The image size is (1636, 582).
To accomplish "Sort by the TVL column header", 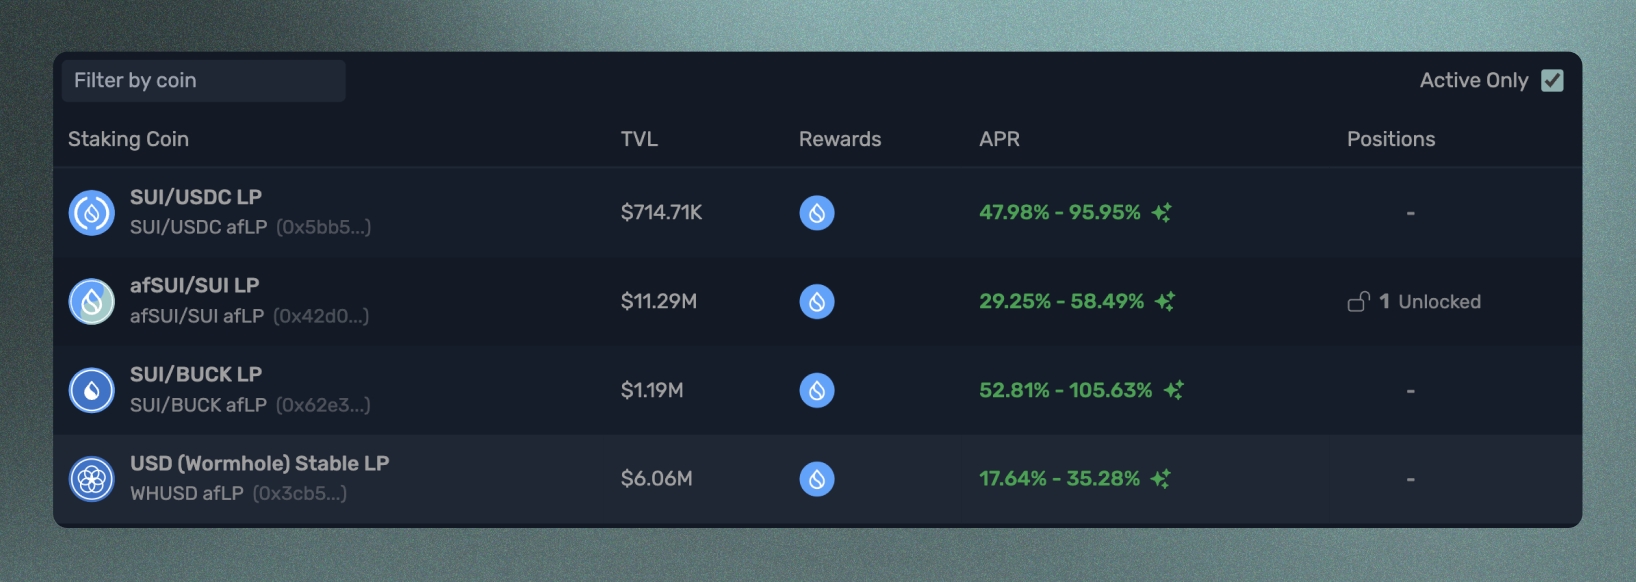I will point(639,139).
